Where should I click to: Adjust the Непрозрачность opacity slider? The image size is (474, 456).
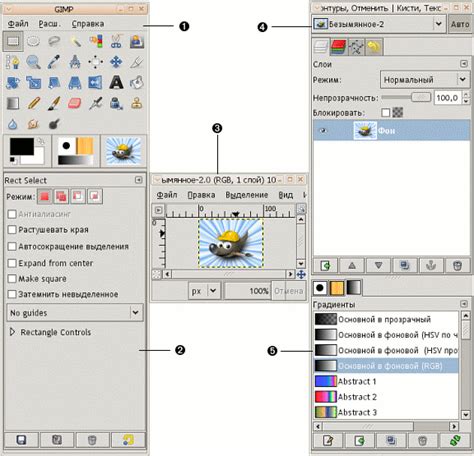pos(406,97)
